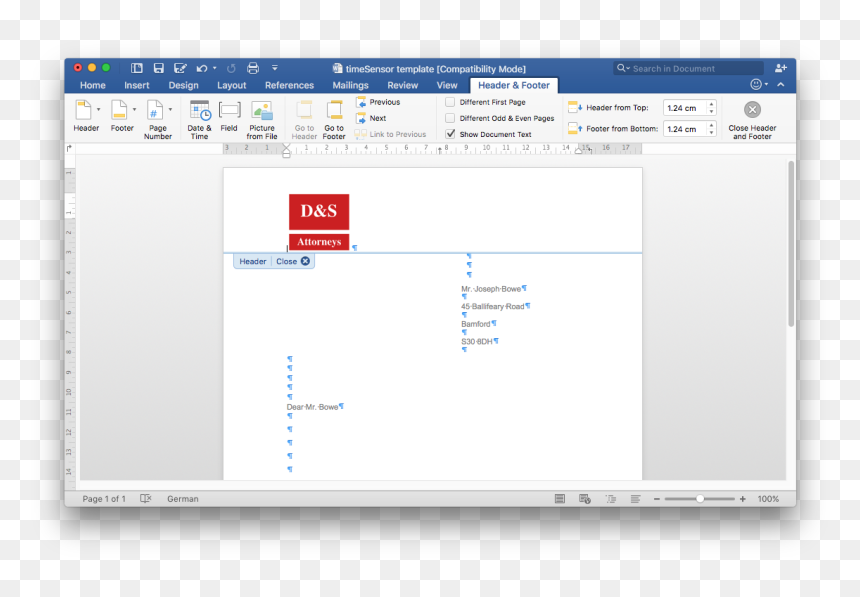Uncheck Show Document Text checkbox
Screen dimensions: 860x597
click(450, 134)
